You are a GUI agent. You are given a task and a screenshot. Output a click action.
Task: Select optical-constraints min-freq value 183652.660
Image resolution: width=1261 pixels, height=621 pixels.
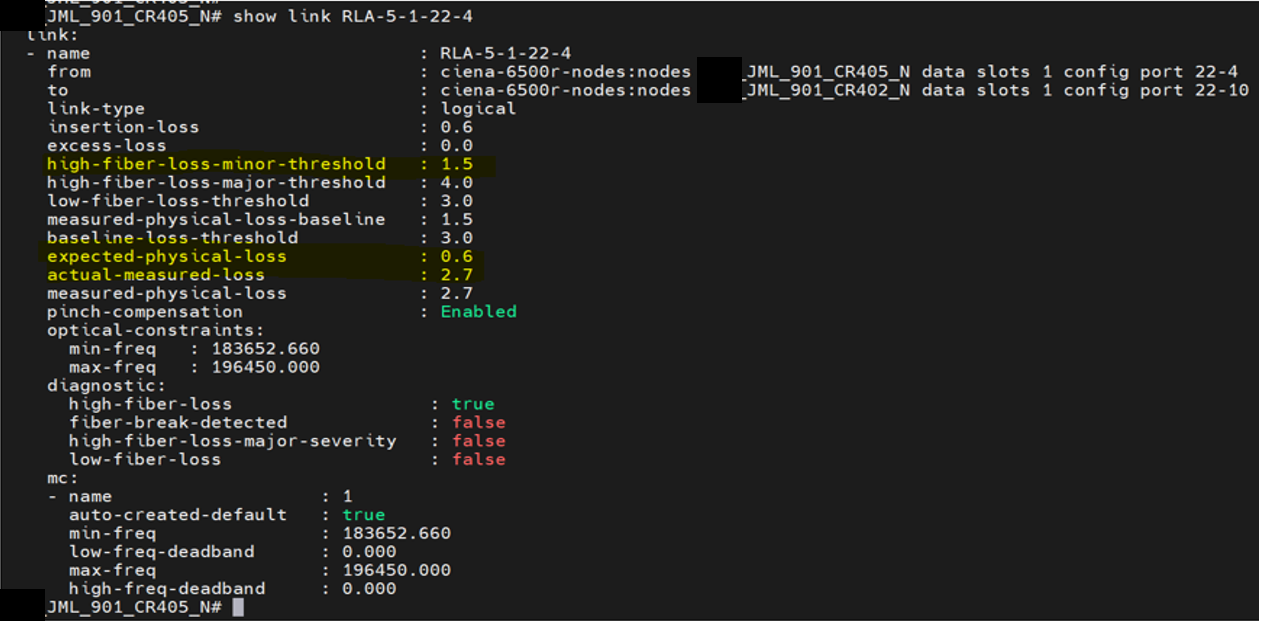click(x=266, y=349)
